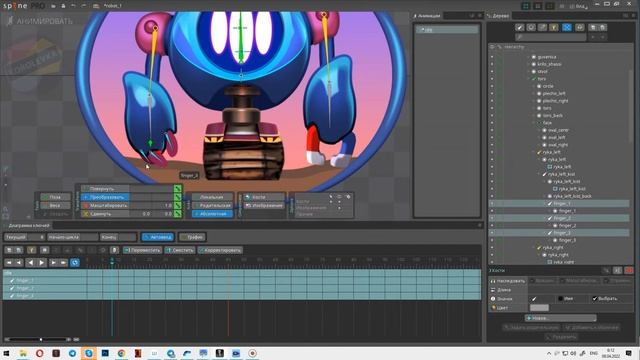Key translation with green button beside Преобразовать
This screenshot has height=360, width=640.
[x=178, y=197]
